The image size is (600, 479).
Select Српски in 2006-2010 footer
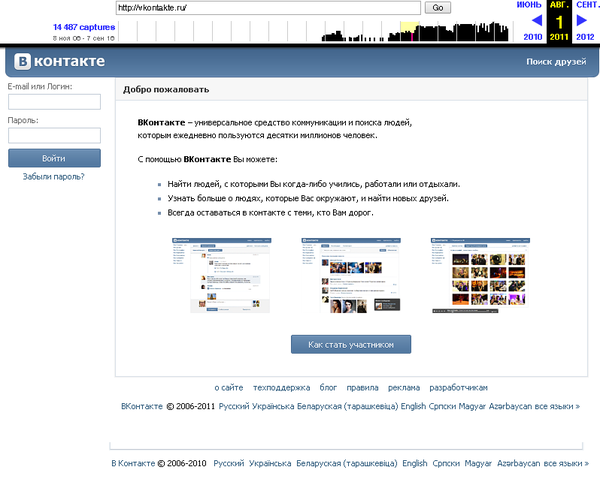tap(446, 463)
